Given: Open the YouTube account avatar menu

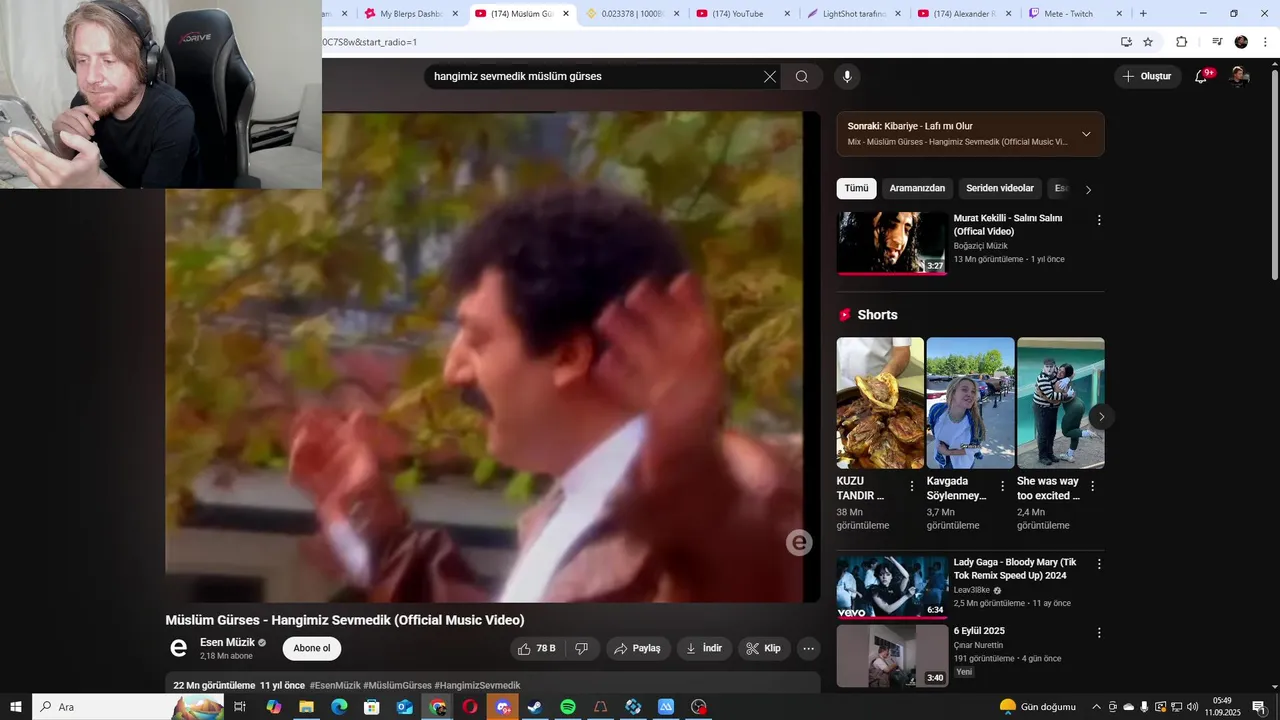Looking at the screenshot, I should 1239,76.
